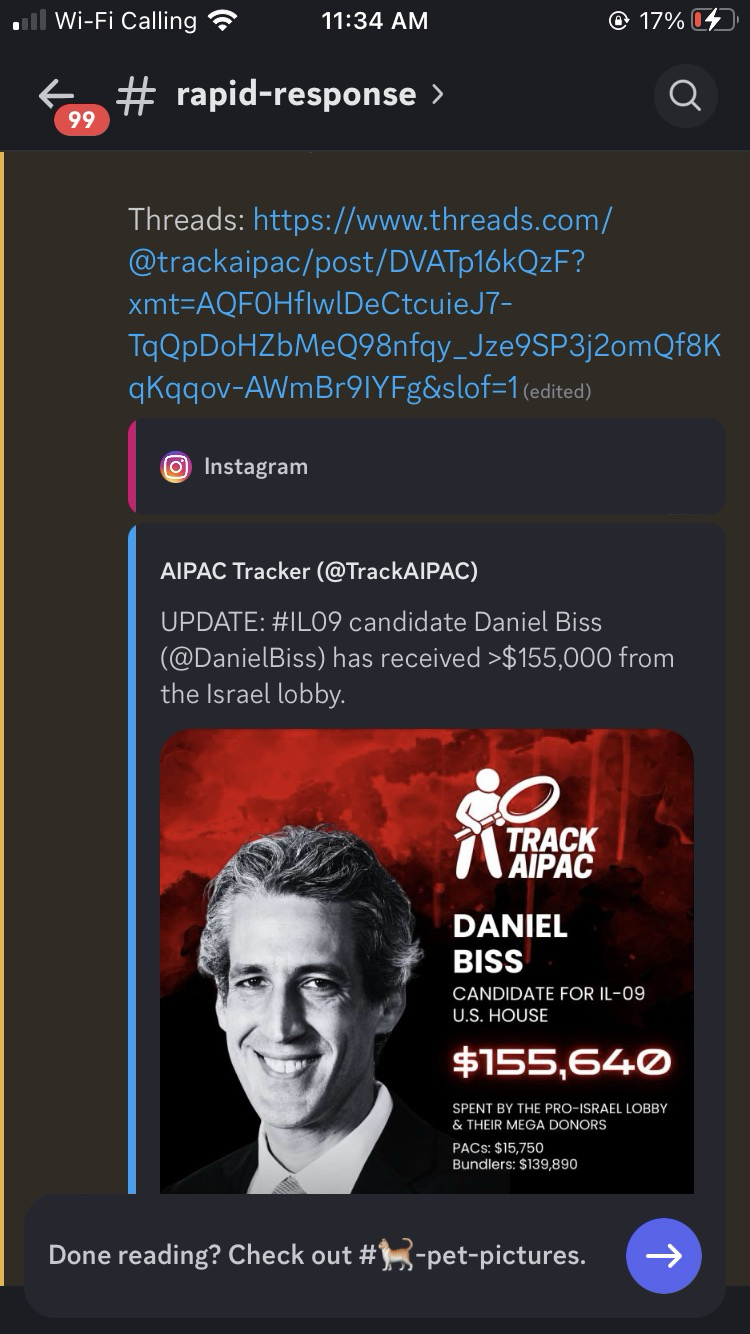Expand rapid-response channel details chevron
Viewport: 750px width, 1334px height.
pyautogui.click(x=437, y=95)
